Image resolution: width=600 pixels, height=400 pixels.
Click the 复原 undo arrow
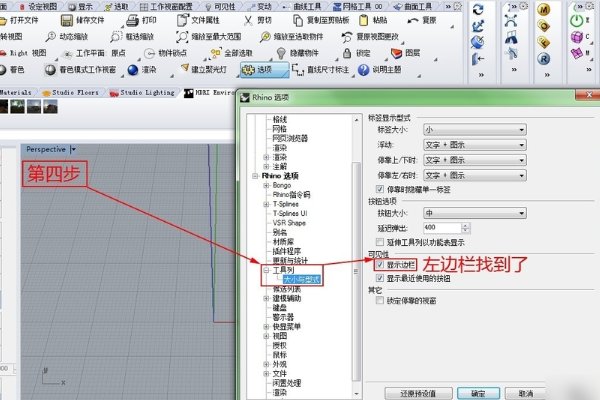point(413,20)
